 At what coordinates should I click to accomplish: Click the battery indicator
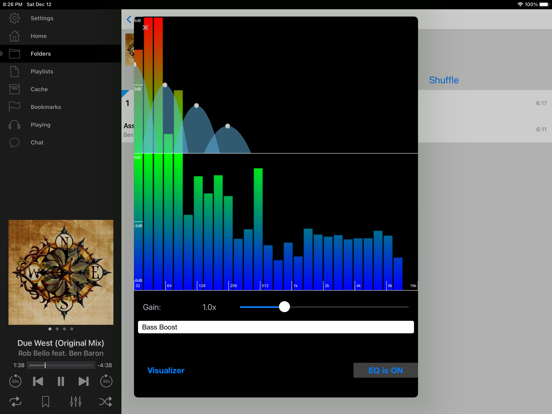pos(544,4)
